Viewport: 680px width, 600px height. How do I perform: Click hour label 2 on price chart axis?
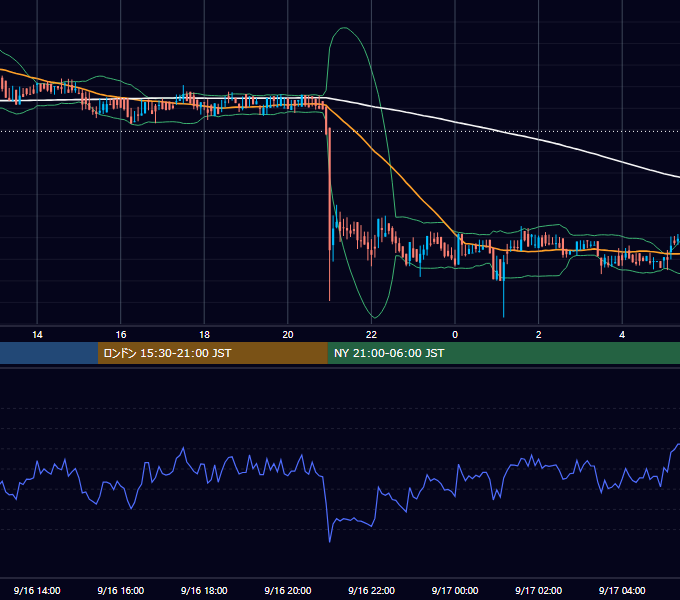(539, 335)
